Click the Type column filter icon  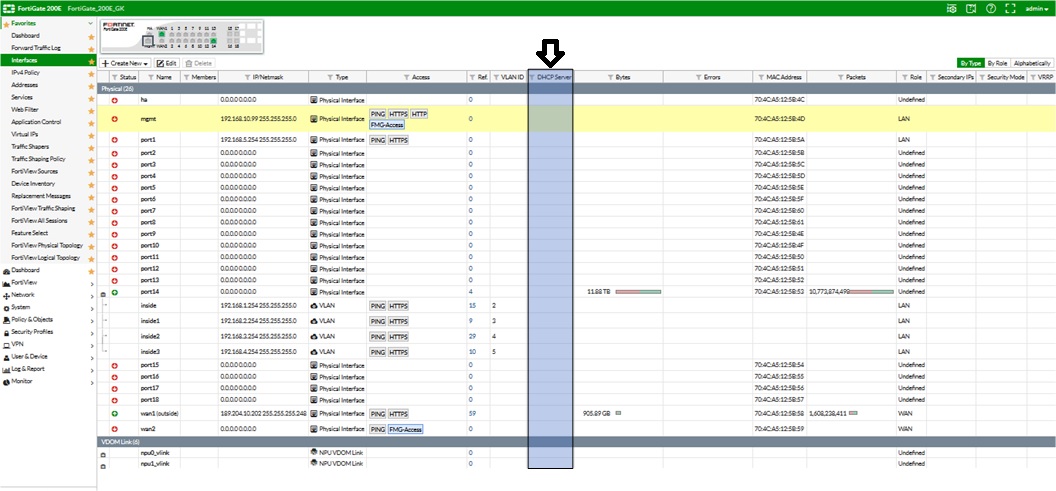pos(329,77)
